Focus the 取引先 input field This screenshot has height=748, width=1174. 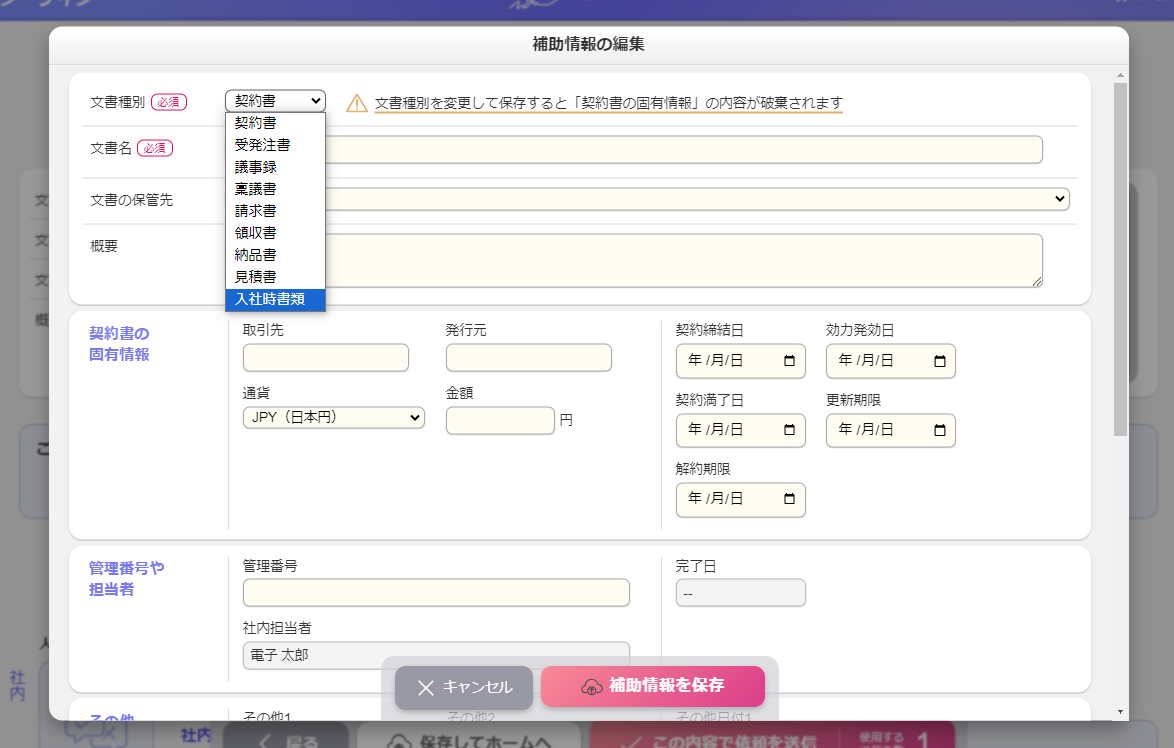326,358
